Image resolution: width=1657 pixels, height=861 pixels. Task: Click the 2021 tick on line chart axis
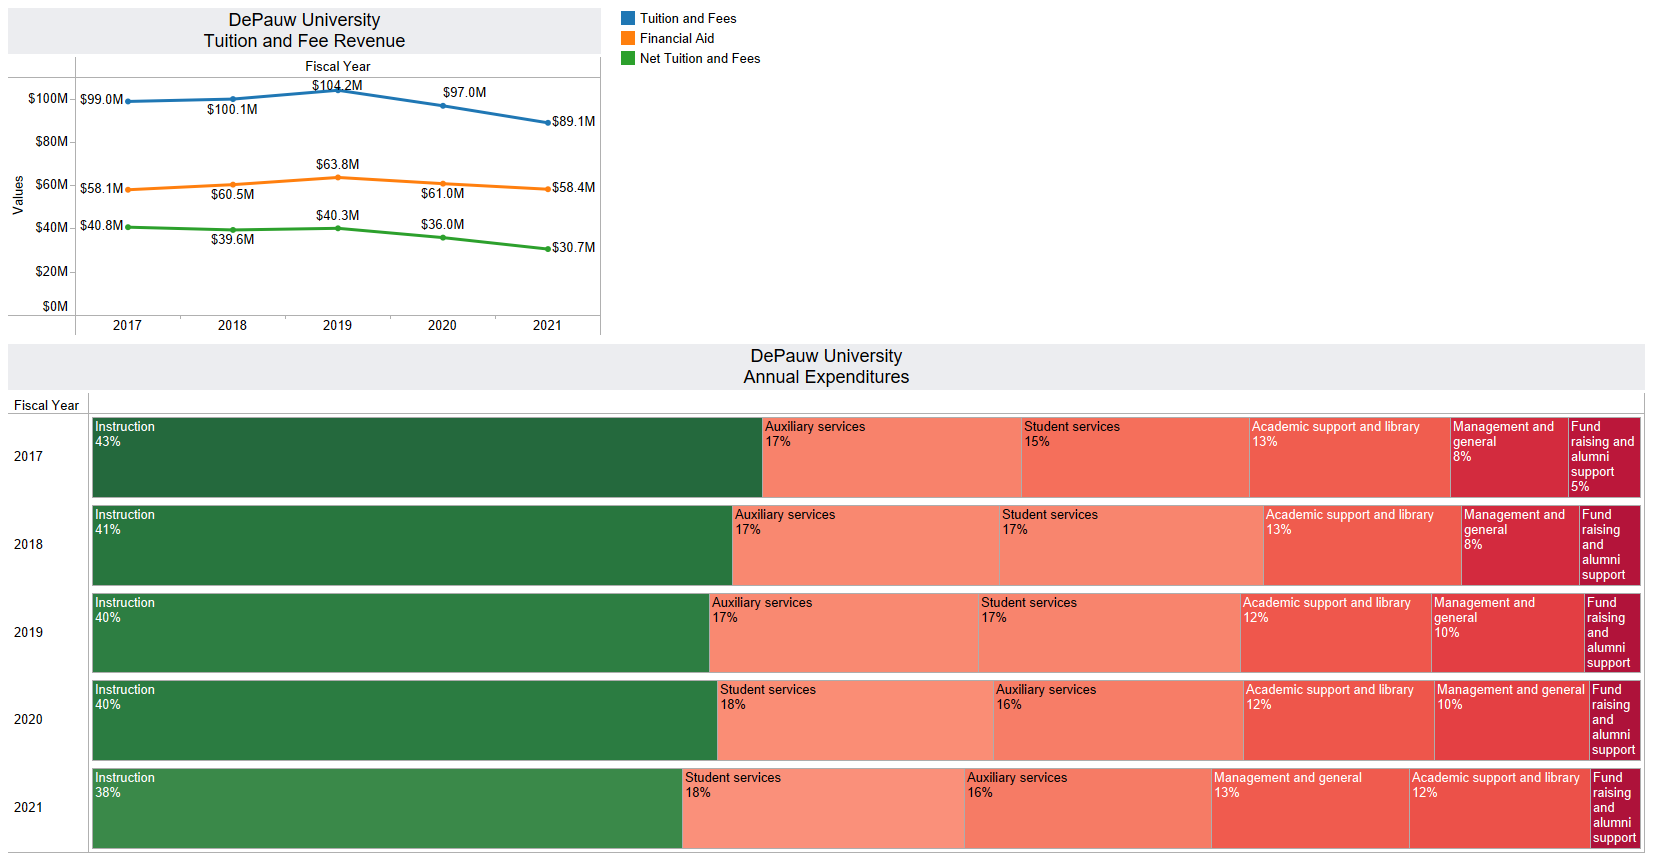[x=547, y=325]
